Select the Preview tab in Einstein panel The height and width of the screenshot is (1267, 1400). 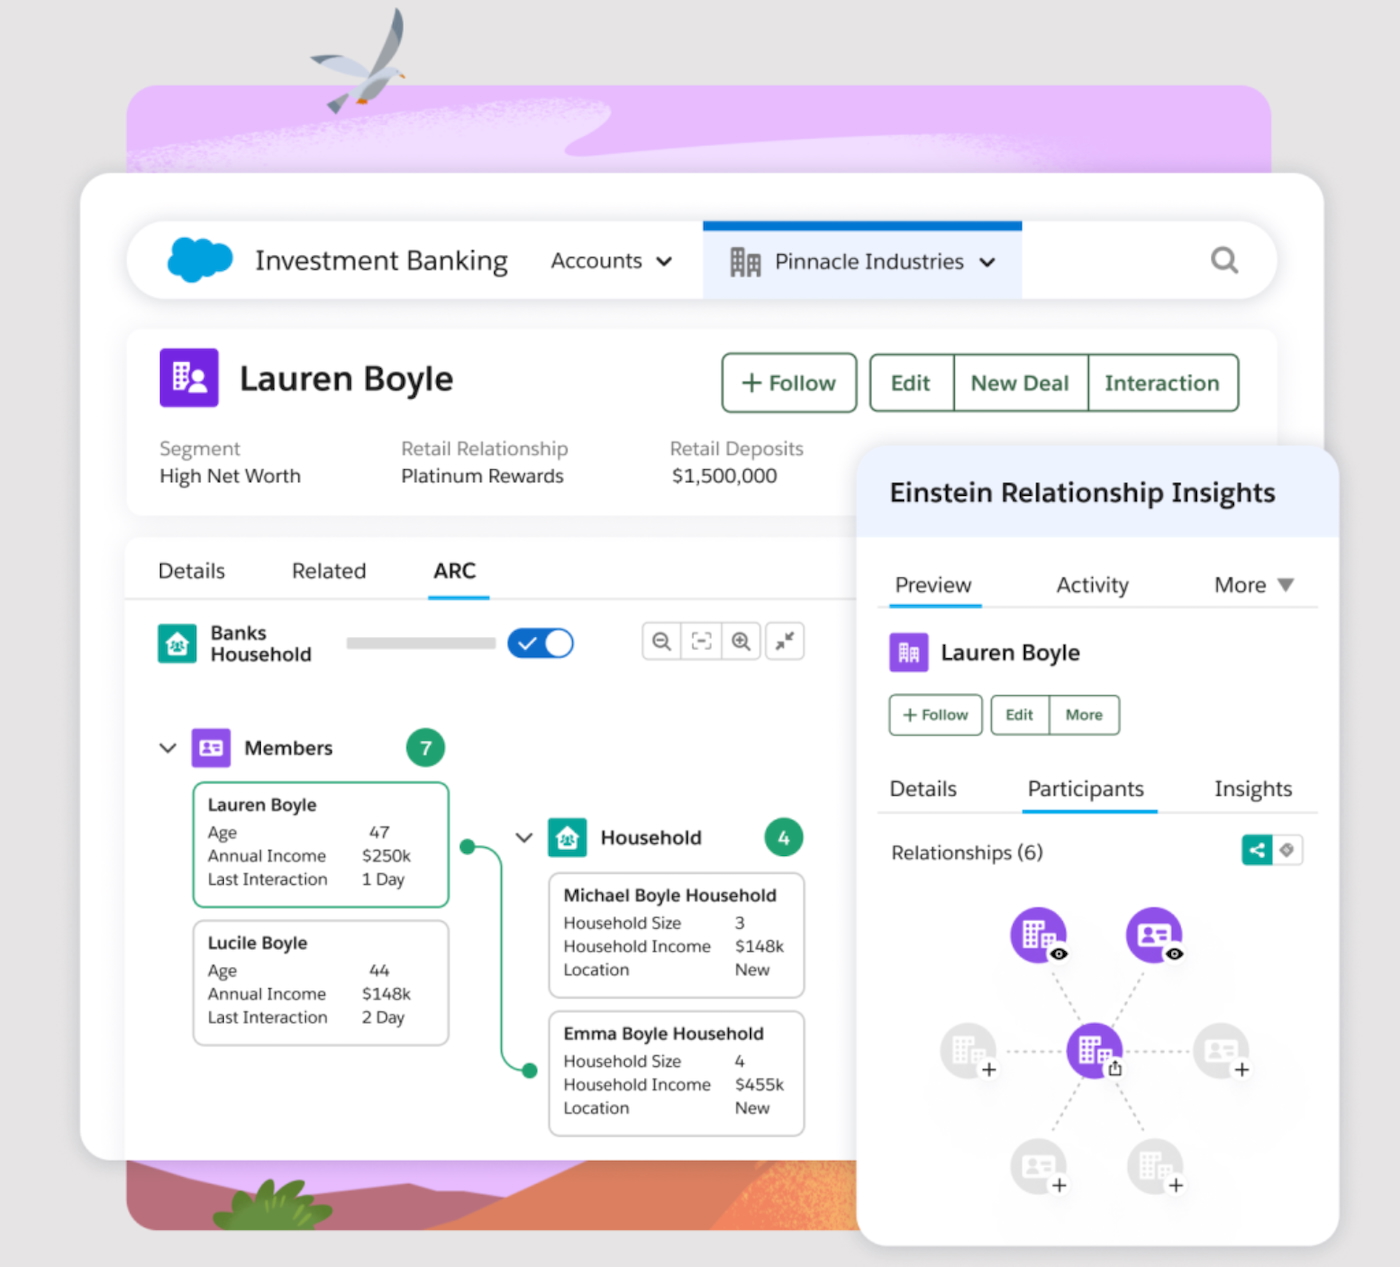(933, 585)
